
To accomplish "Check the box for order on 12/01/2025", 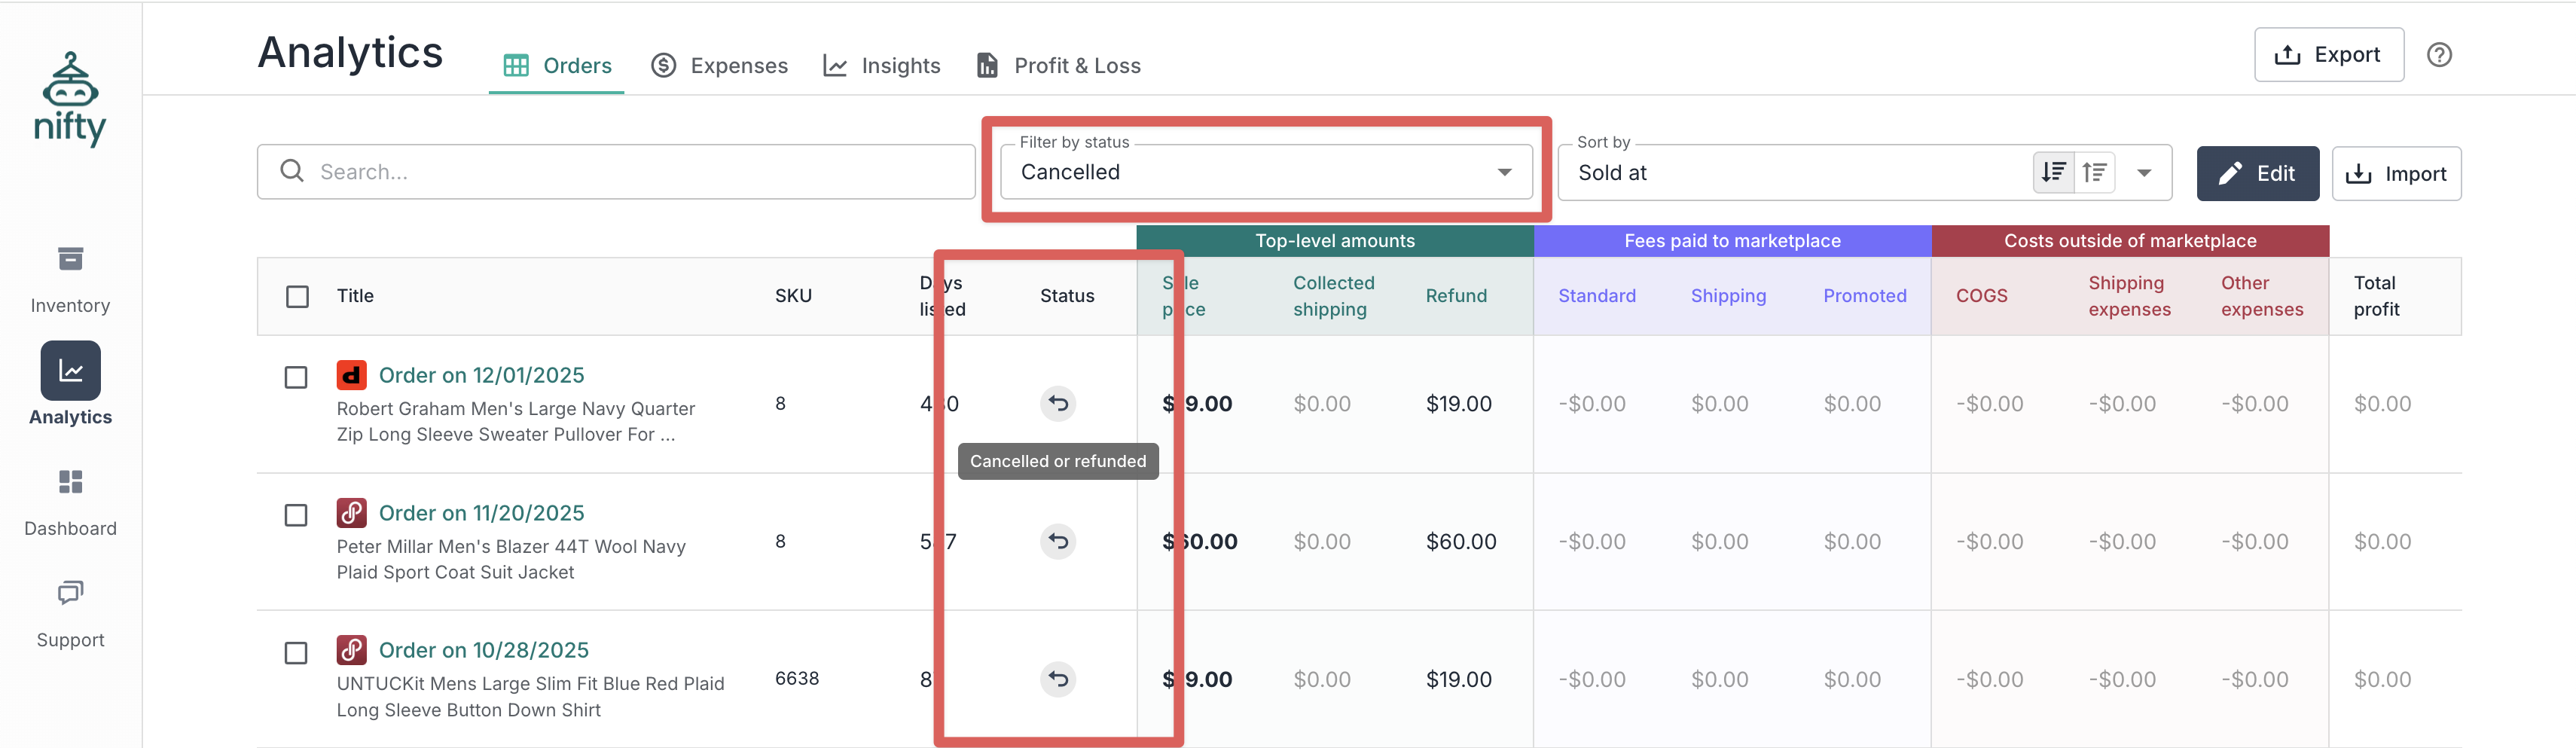I will [x=296, y=378].
